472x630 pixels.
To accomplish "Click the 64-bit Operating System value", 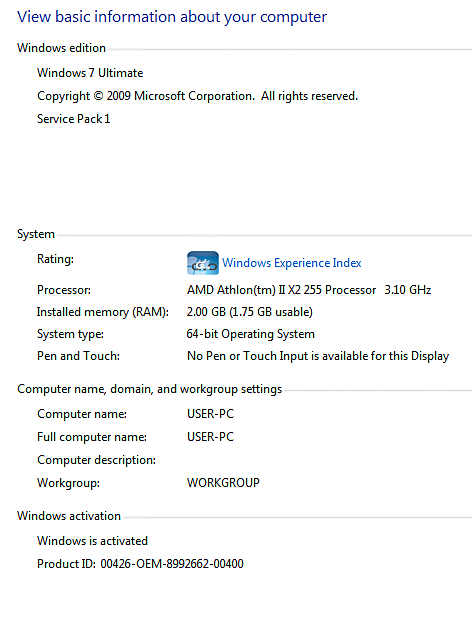I will (x=251, y=334).
